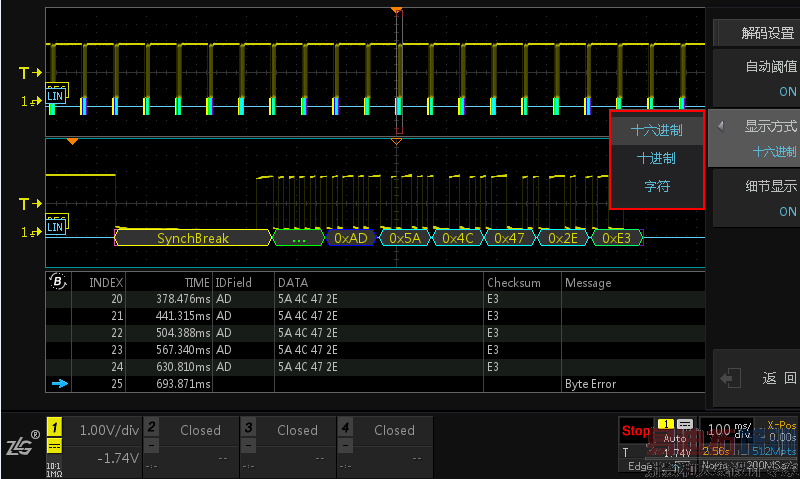
Task: Click the blue arrow on row 25
Action: [x=58, y=384]
